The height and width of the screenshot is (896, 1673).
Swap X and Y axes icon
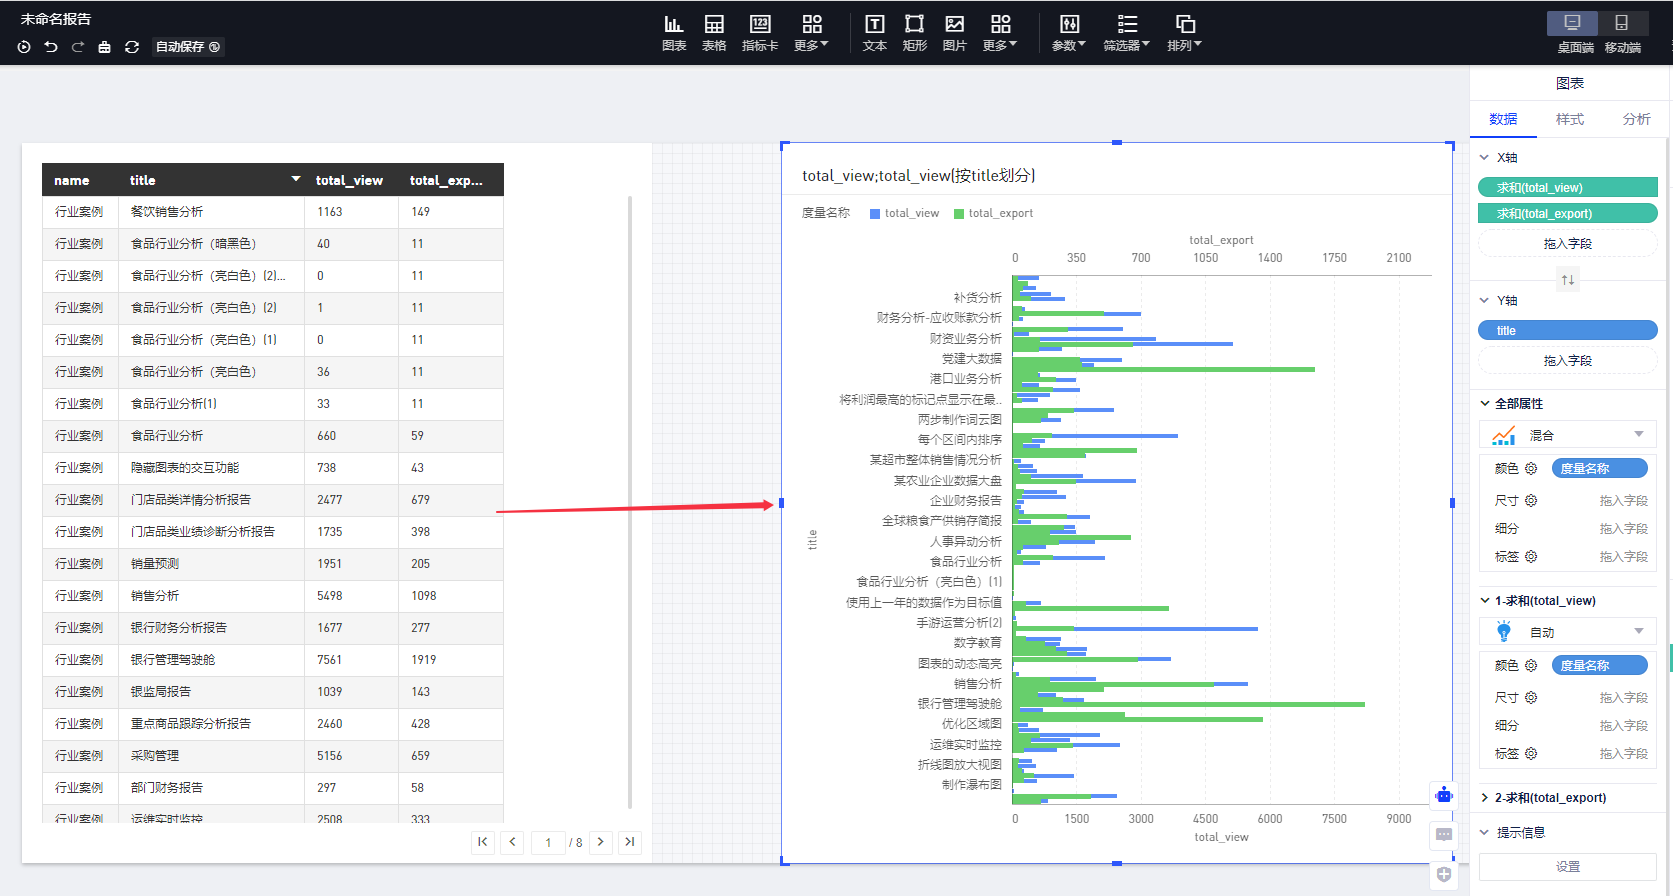coord(1567,280)
